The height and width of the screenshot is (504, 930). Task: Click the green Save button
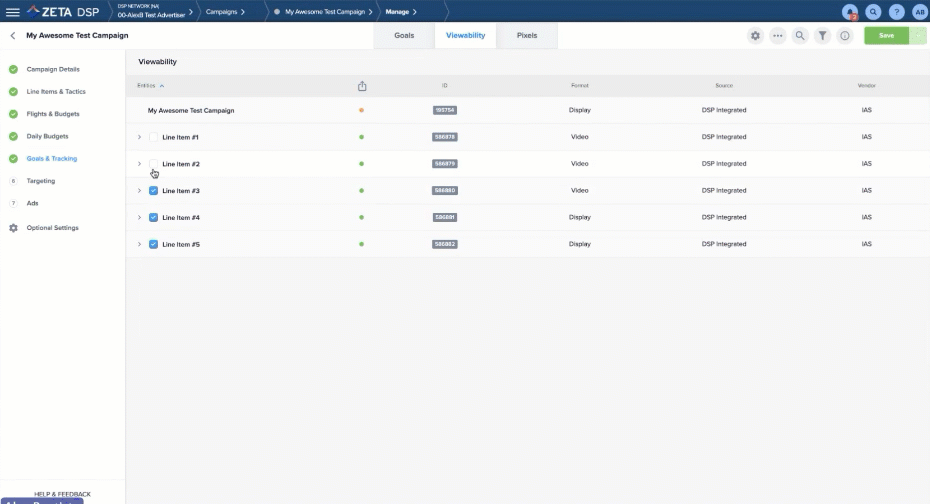pos(886,35)
